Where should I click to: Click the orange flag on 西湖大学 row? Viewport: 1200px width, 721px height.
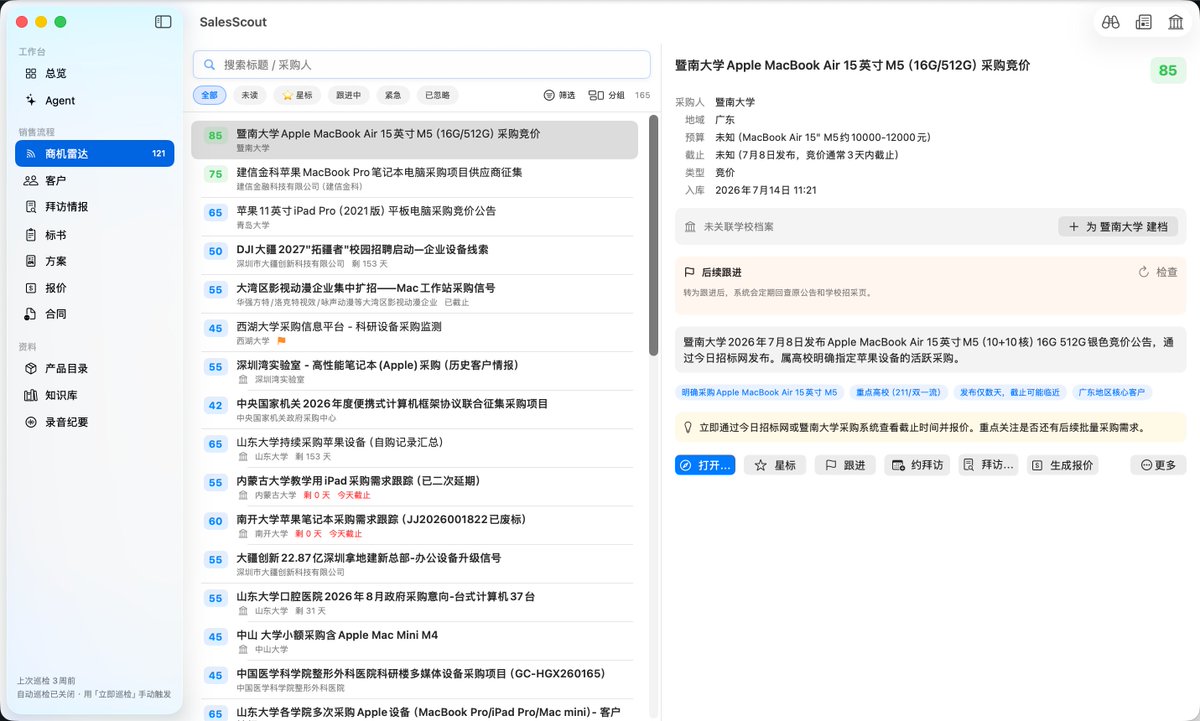(281, 341)
